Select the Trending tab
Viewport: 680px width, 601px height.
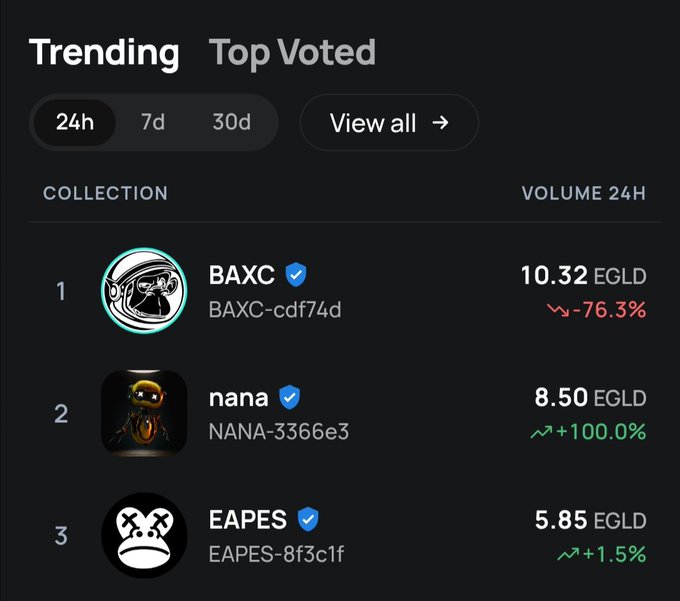104,52
